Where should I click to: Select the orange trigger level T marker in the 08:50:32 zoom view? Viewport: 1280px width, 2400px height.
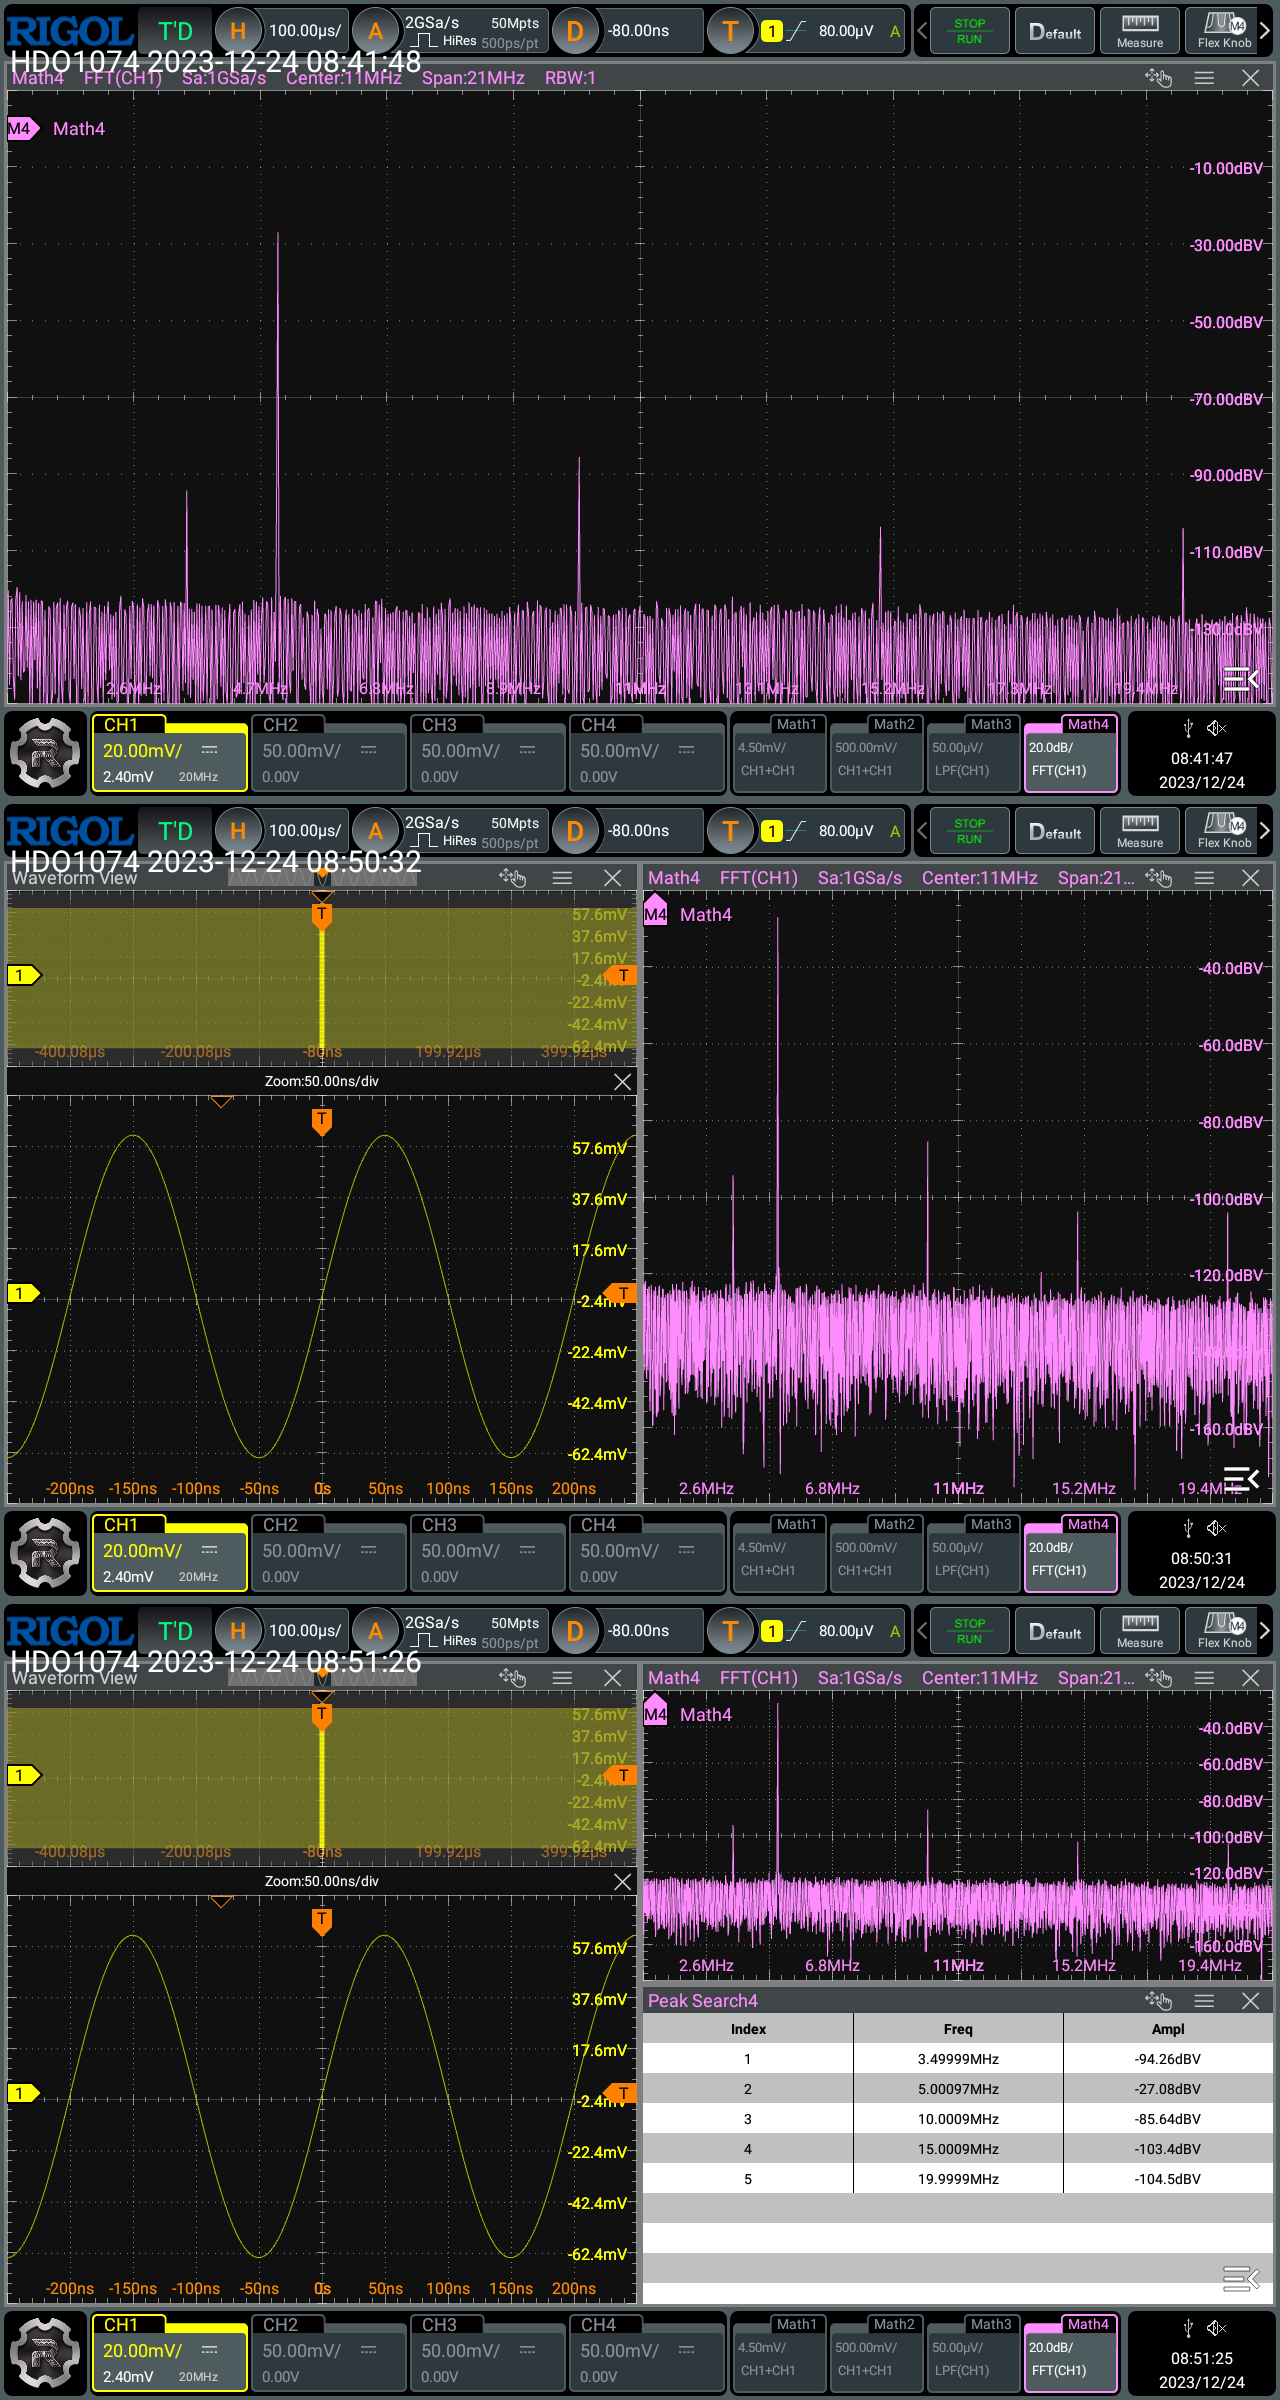coord(621,1294)
